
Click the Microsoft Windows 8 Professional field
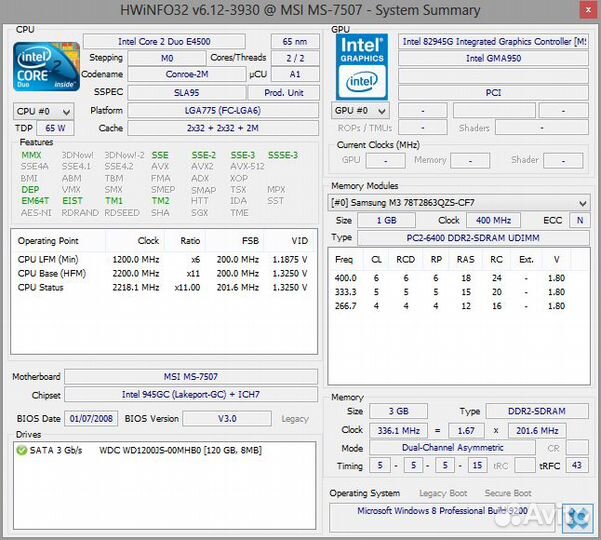pyautogui.click(x=443, y=517)
